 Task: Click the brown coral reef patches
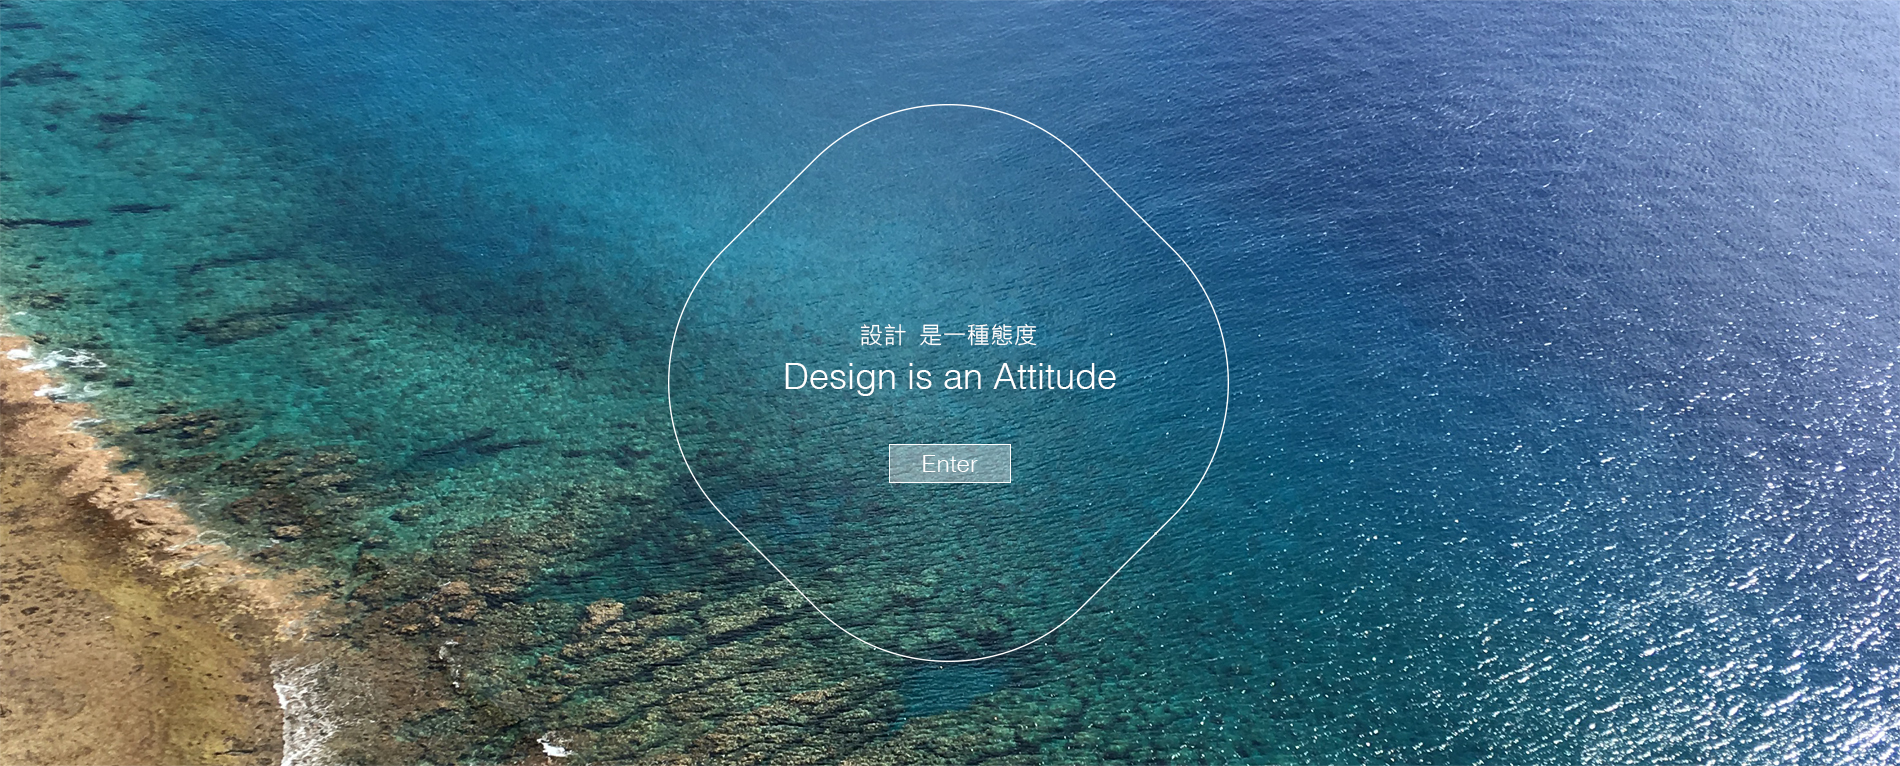point(600,640)
